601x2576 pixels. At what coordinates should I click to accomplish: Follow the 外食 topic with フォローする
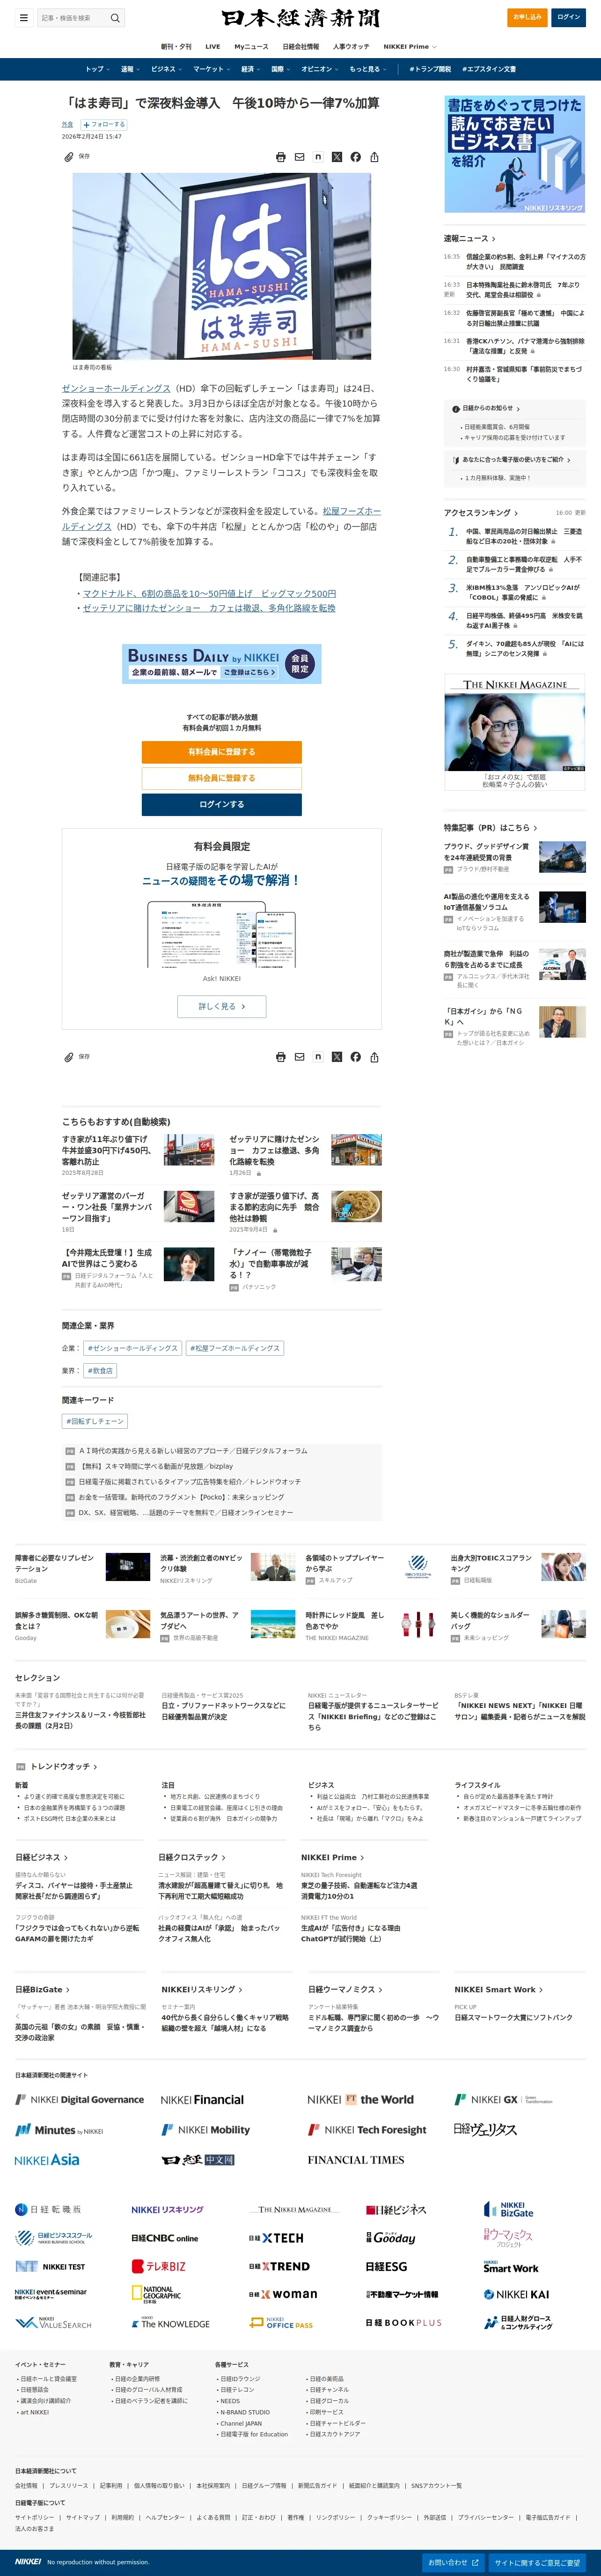coord(104,125)
